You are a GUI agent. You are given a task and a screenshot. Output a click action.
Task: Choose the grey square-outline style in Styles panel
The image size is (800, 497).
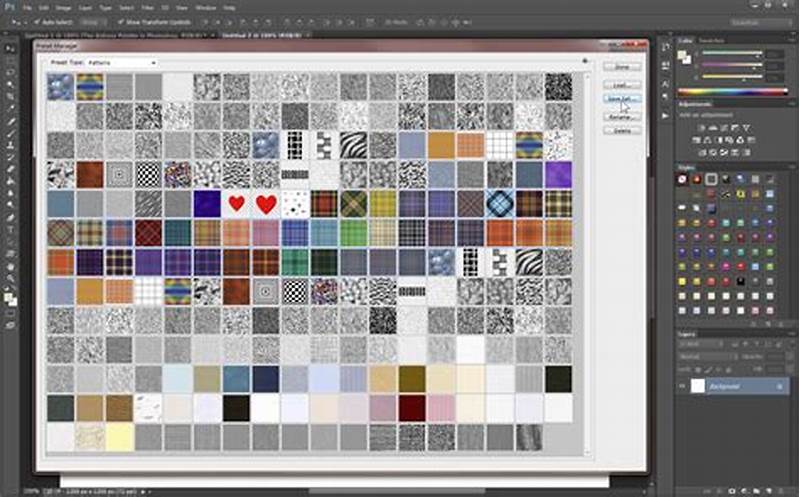(x=711, y=179)
